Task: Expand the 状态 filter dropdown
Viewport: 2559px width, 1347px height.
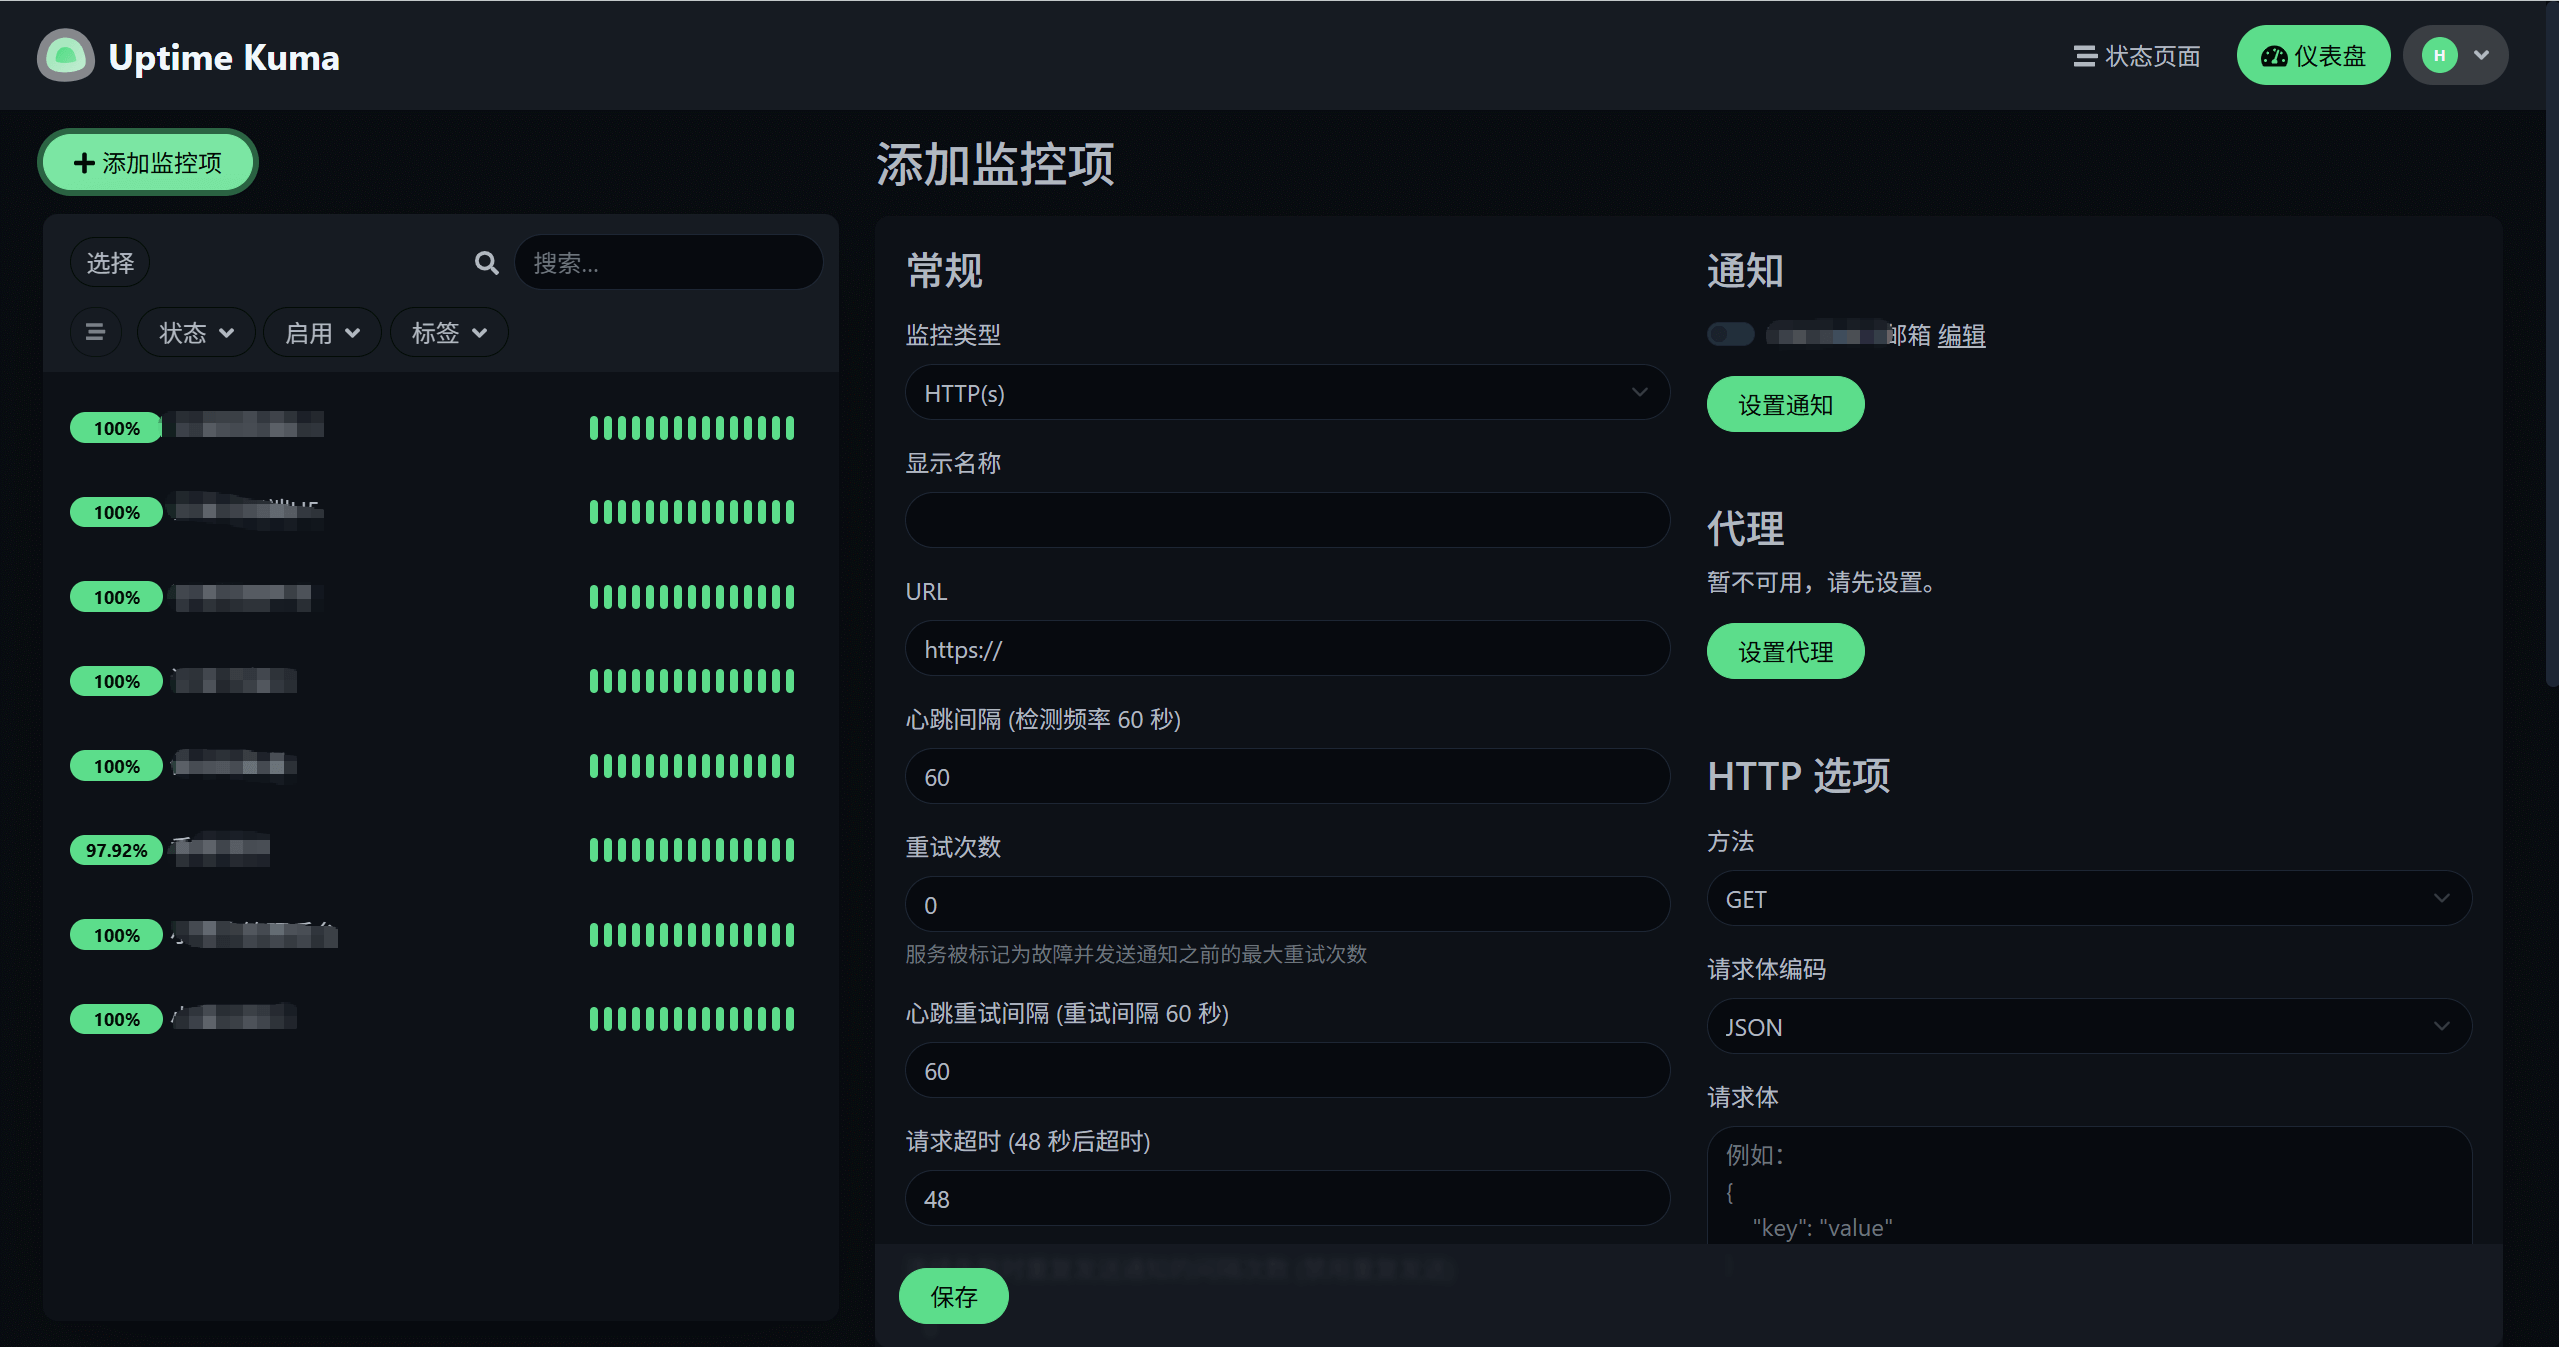Action: point(196,333)
